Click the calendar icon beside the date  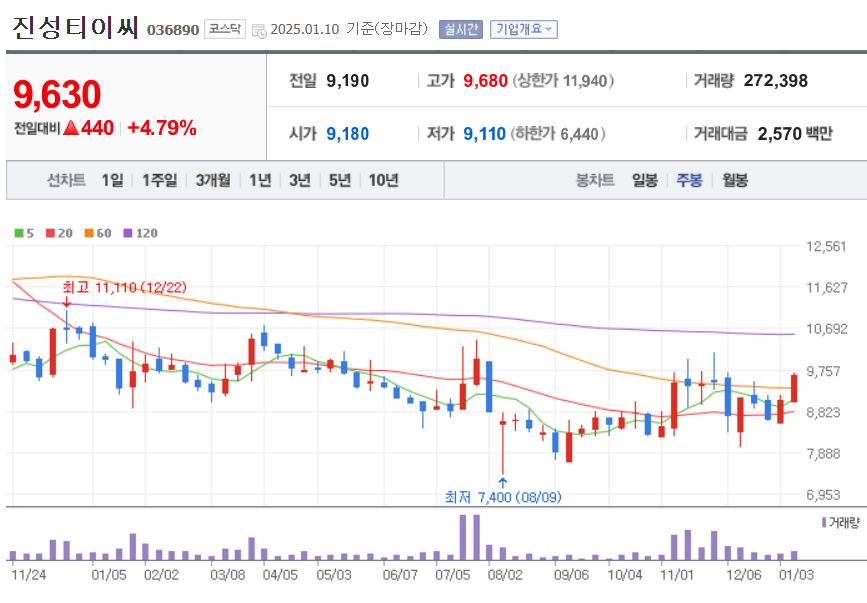[259, 30]
